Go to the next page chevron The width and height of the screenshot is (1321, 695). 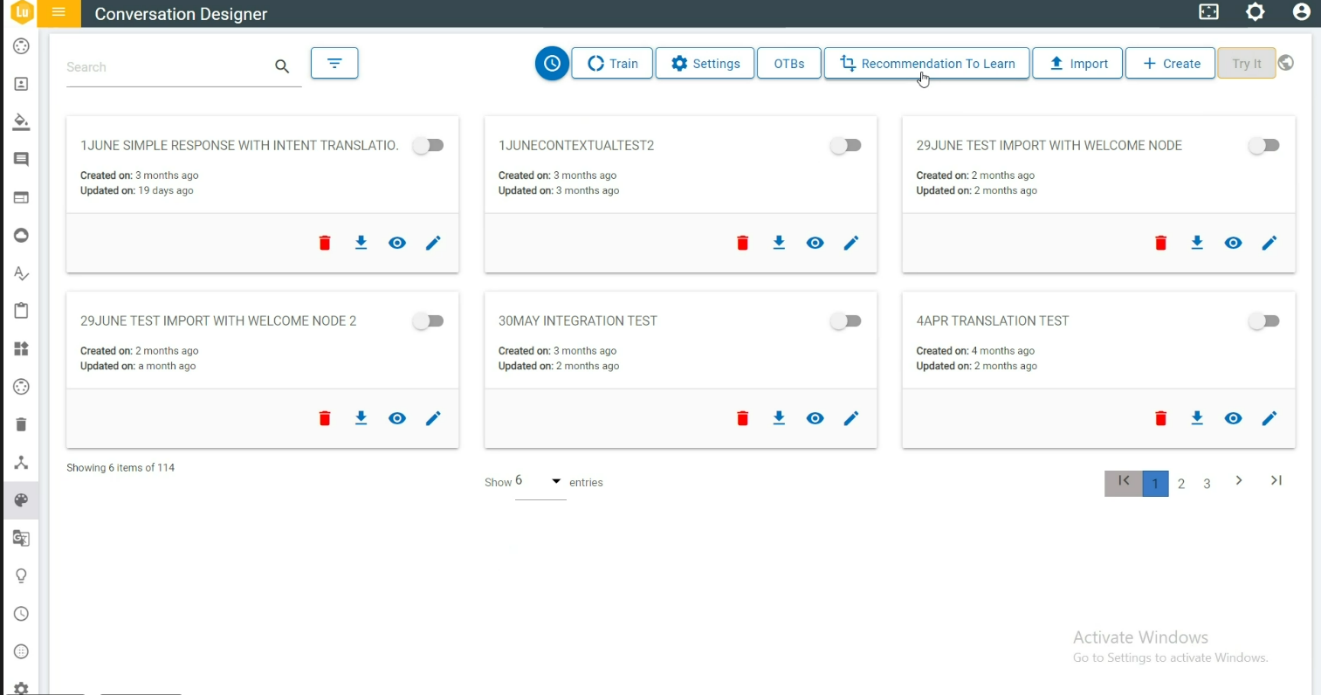[x=1238, y=481]
